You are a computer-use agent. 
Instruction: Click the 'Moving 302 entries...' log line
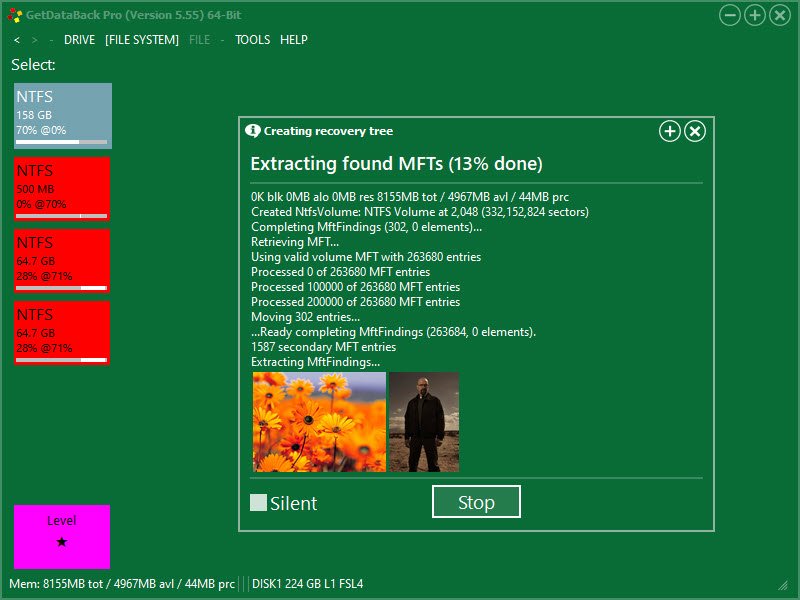(306, 317)
